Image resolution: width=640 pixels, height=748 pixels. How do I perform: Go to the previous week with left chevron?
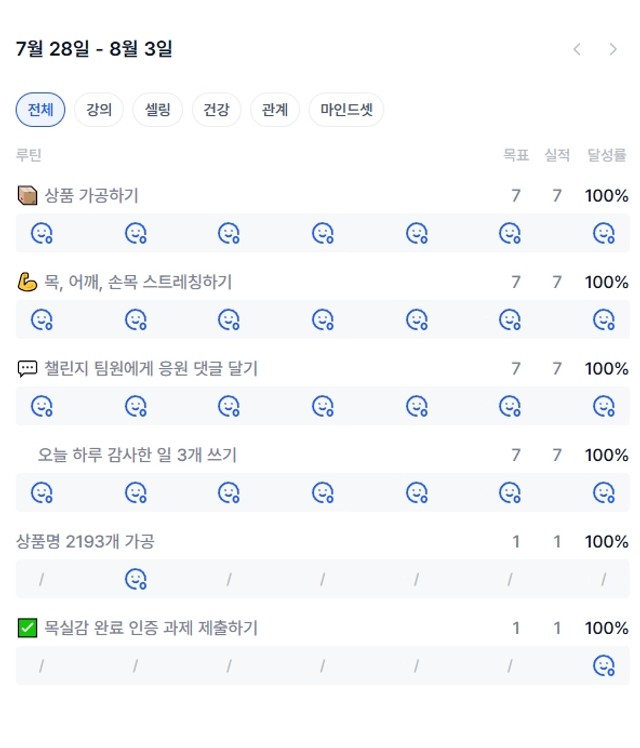[577, 49]
